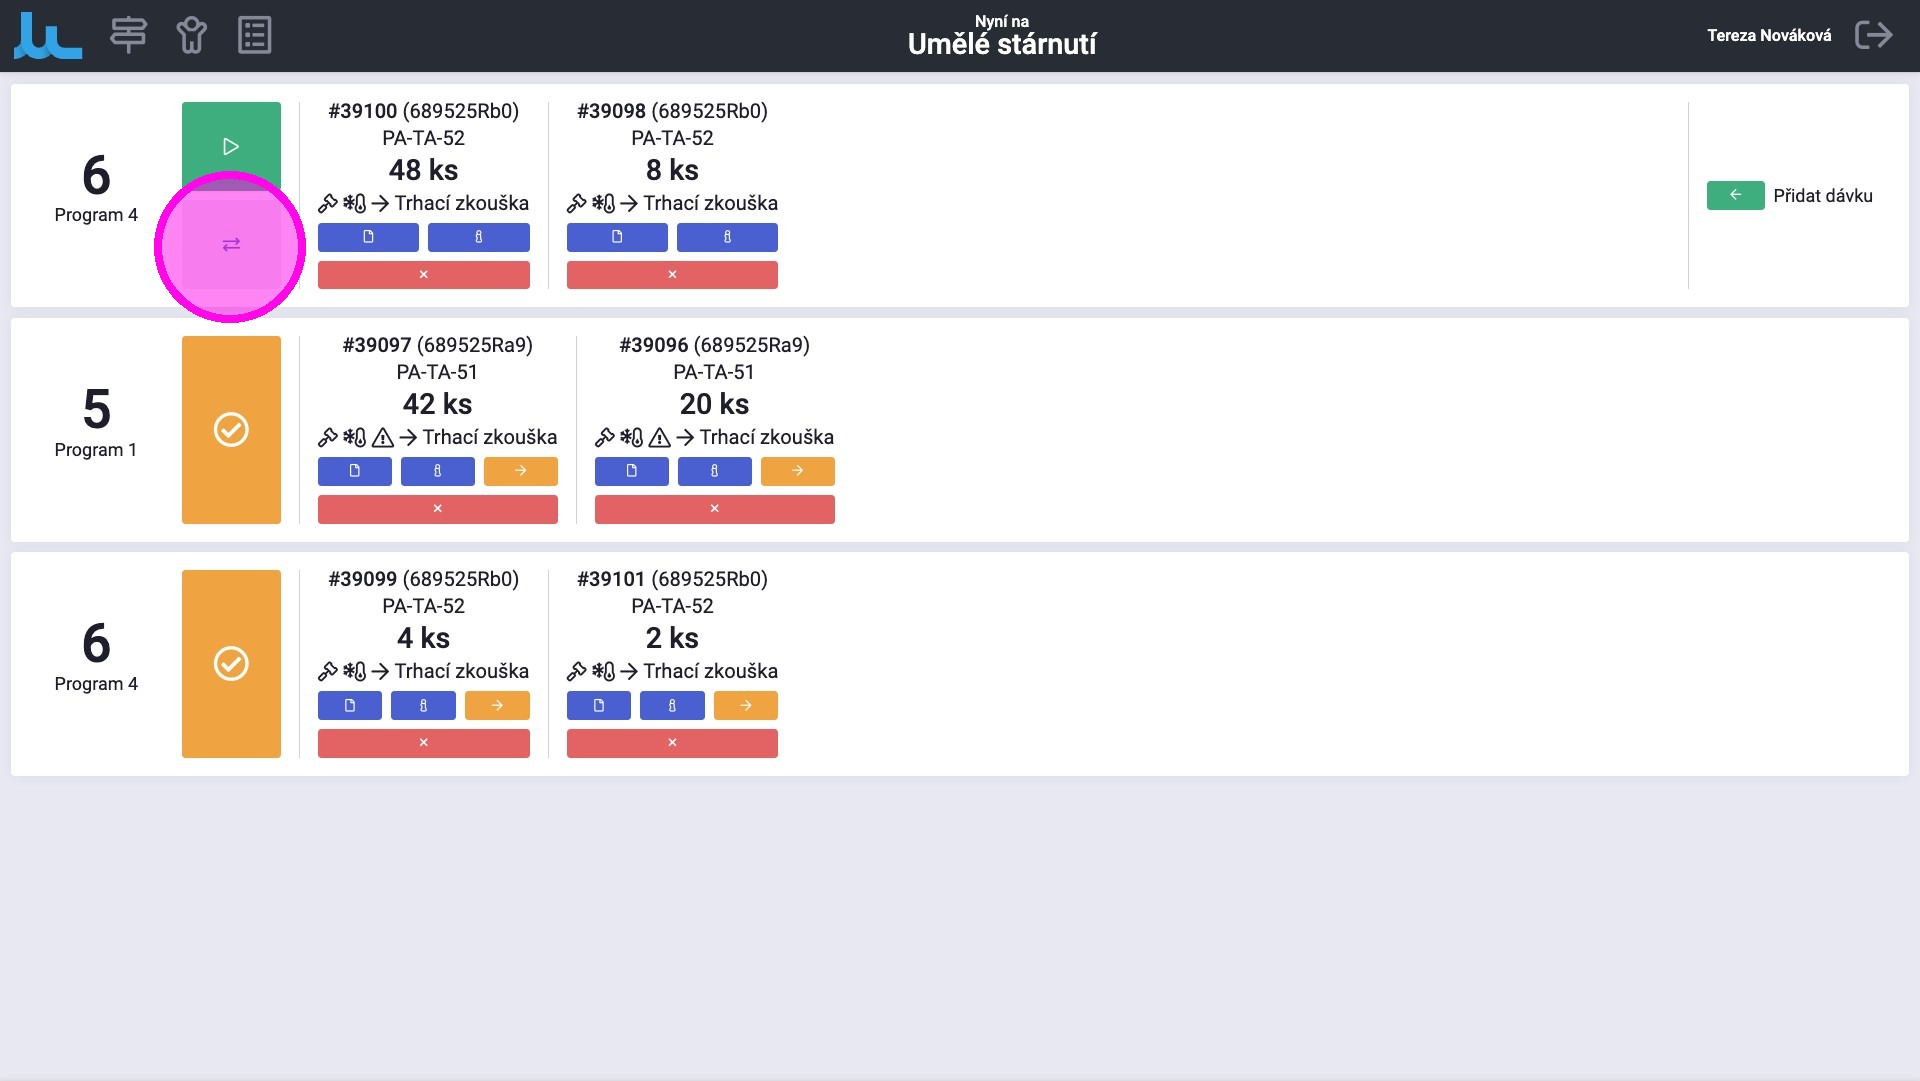Open the signpost navigation icon in top bar
This screenshot has height=1081, width=1920.
pos(128,35)
